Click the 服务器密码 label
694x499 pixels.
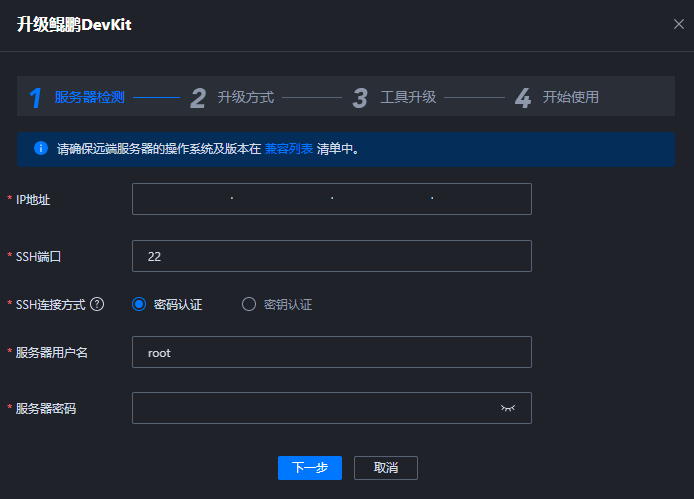pos(46,408)
